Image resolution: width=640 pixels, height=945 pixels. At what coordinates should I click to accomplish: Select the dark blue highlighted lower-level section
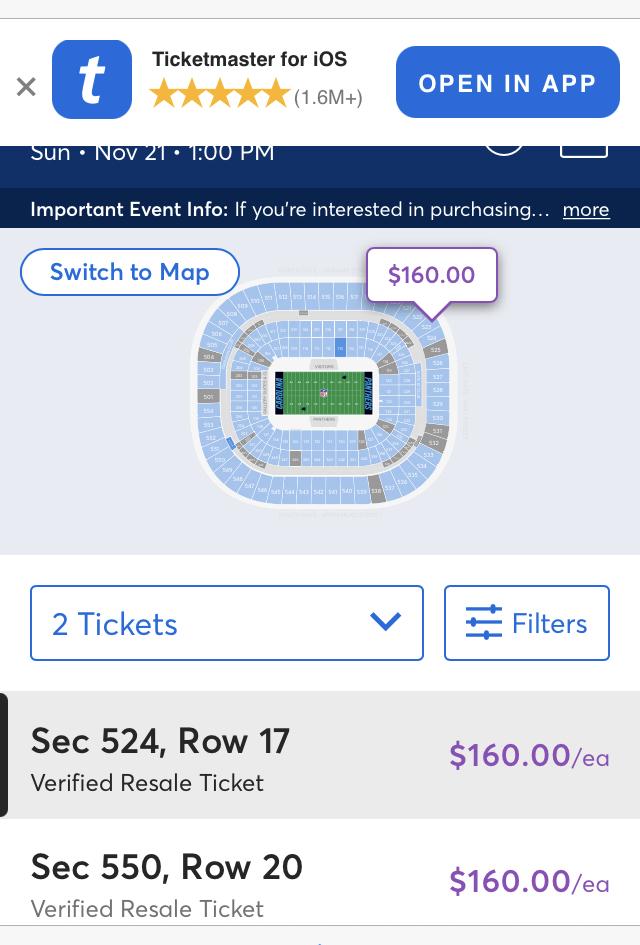point(340,347)
